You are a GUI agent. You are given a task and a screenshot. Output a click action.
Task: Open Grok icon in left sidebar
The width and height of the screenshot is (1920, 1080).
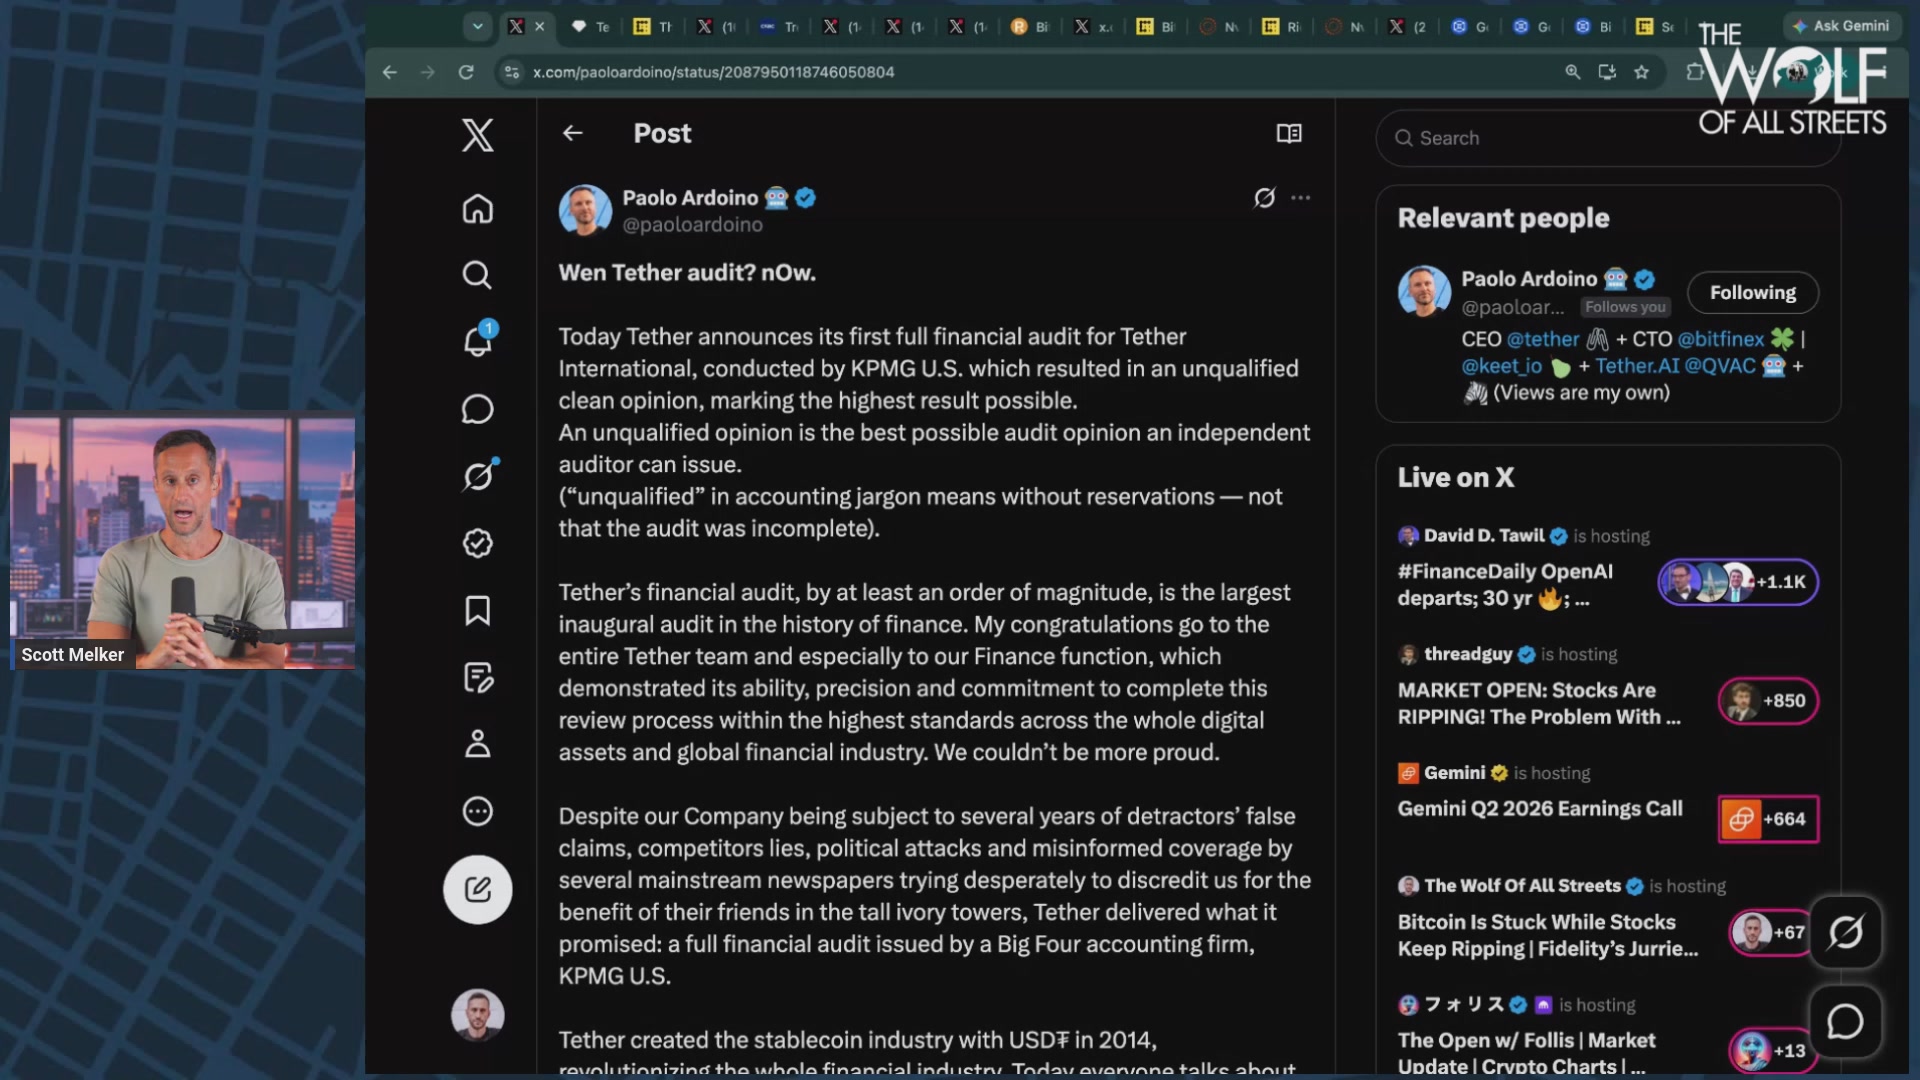click(479, 475)
